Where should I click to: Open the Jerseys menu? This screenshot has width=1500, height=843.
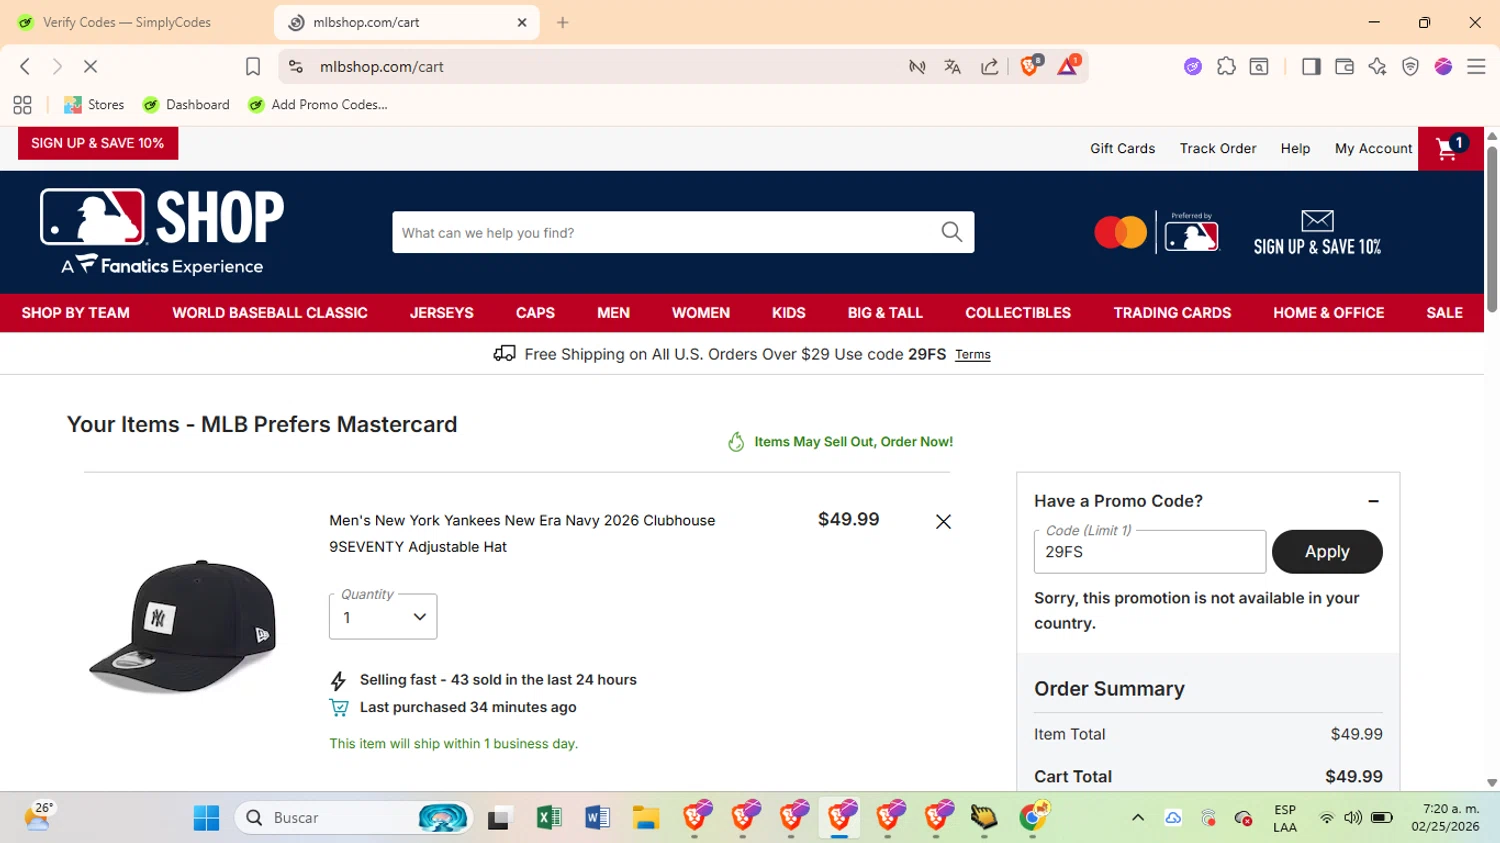tap(442, 313)
